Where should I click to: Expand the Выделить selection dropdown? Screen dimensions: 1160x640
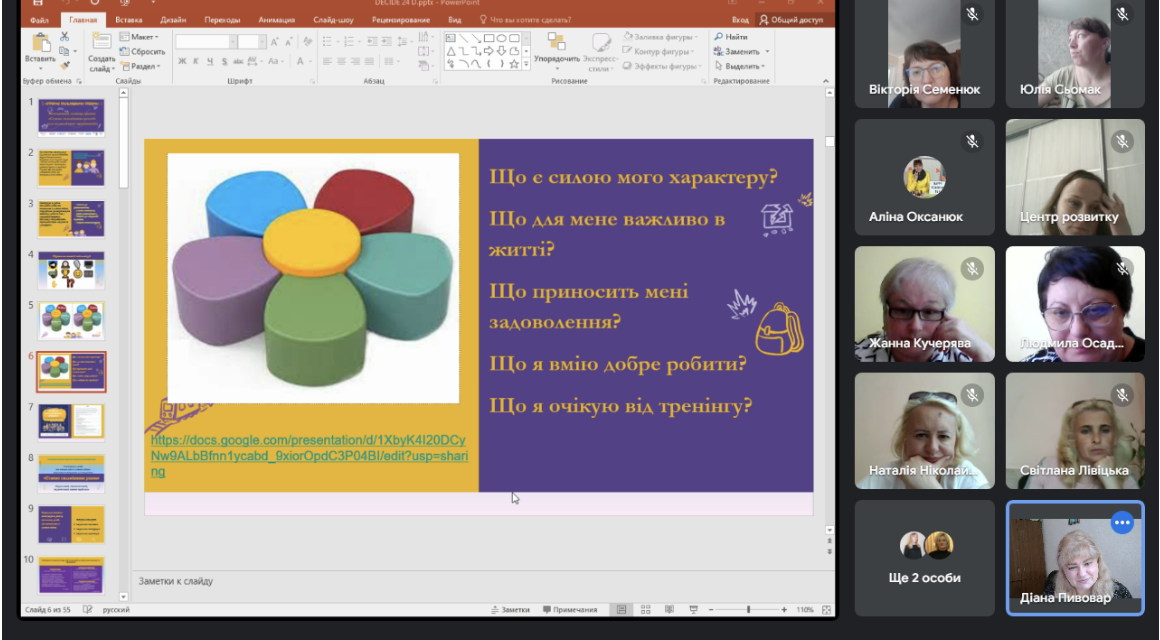[740, 66]
